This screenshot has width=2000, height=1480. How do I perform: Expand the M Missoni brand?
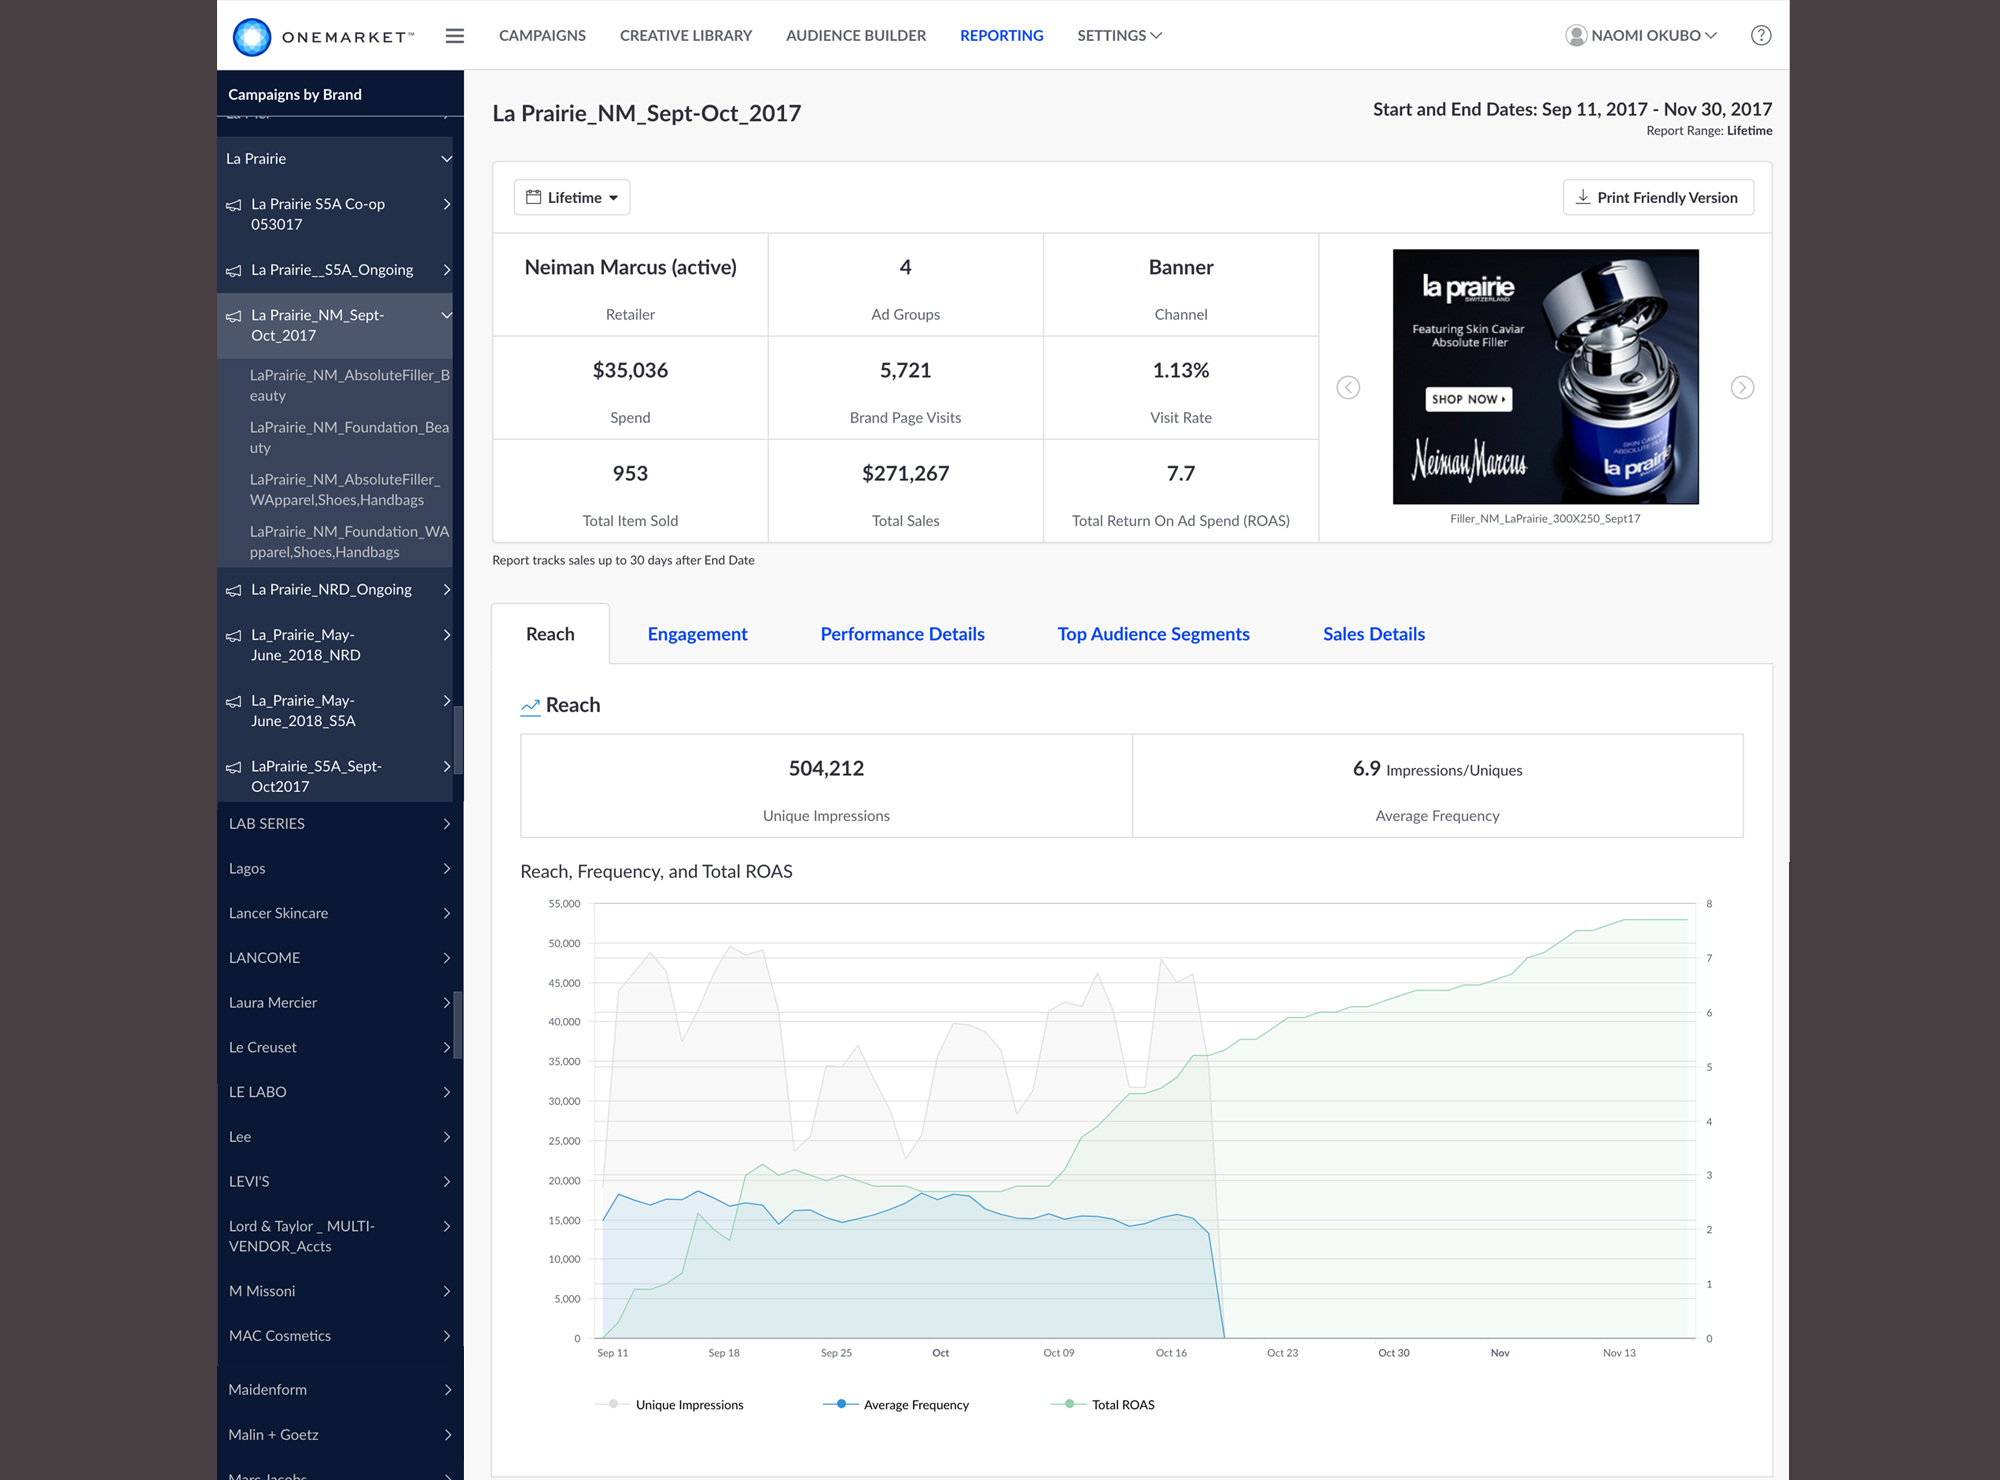447,1291
